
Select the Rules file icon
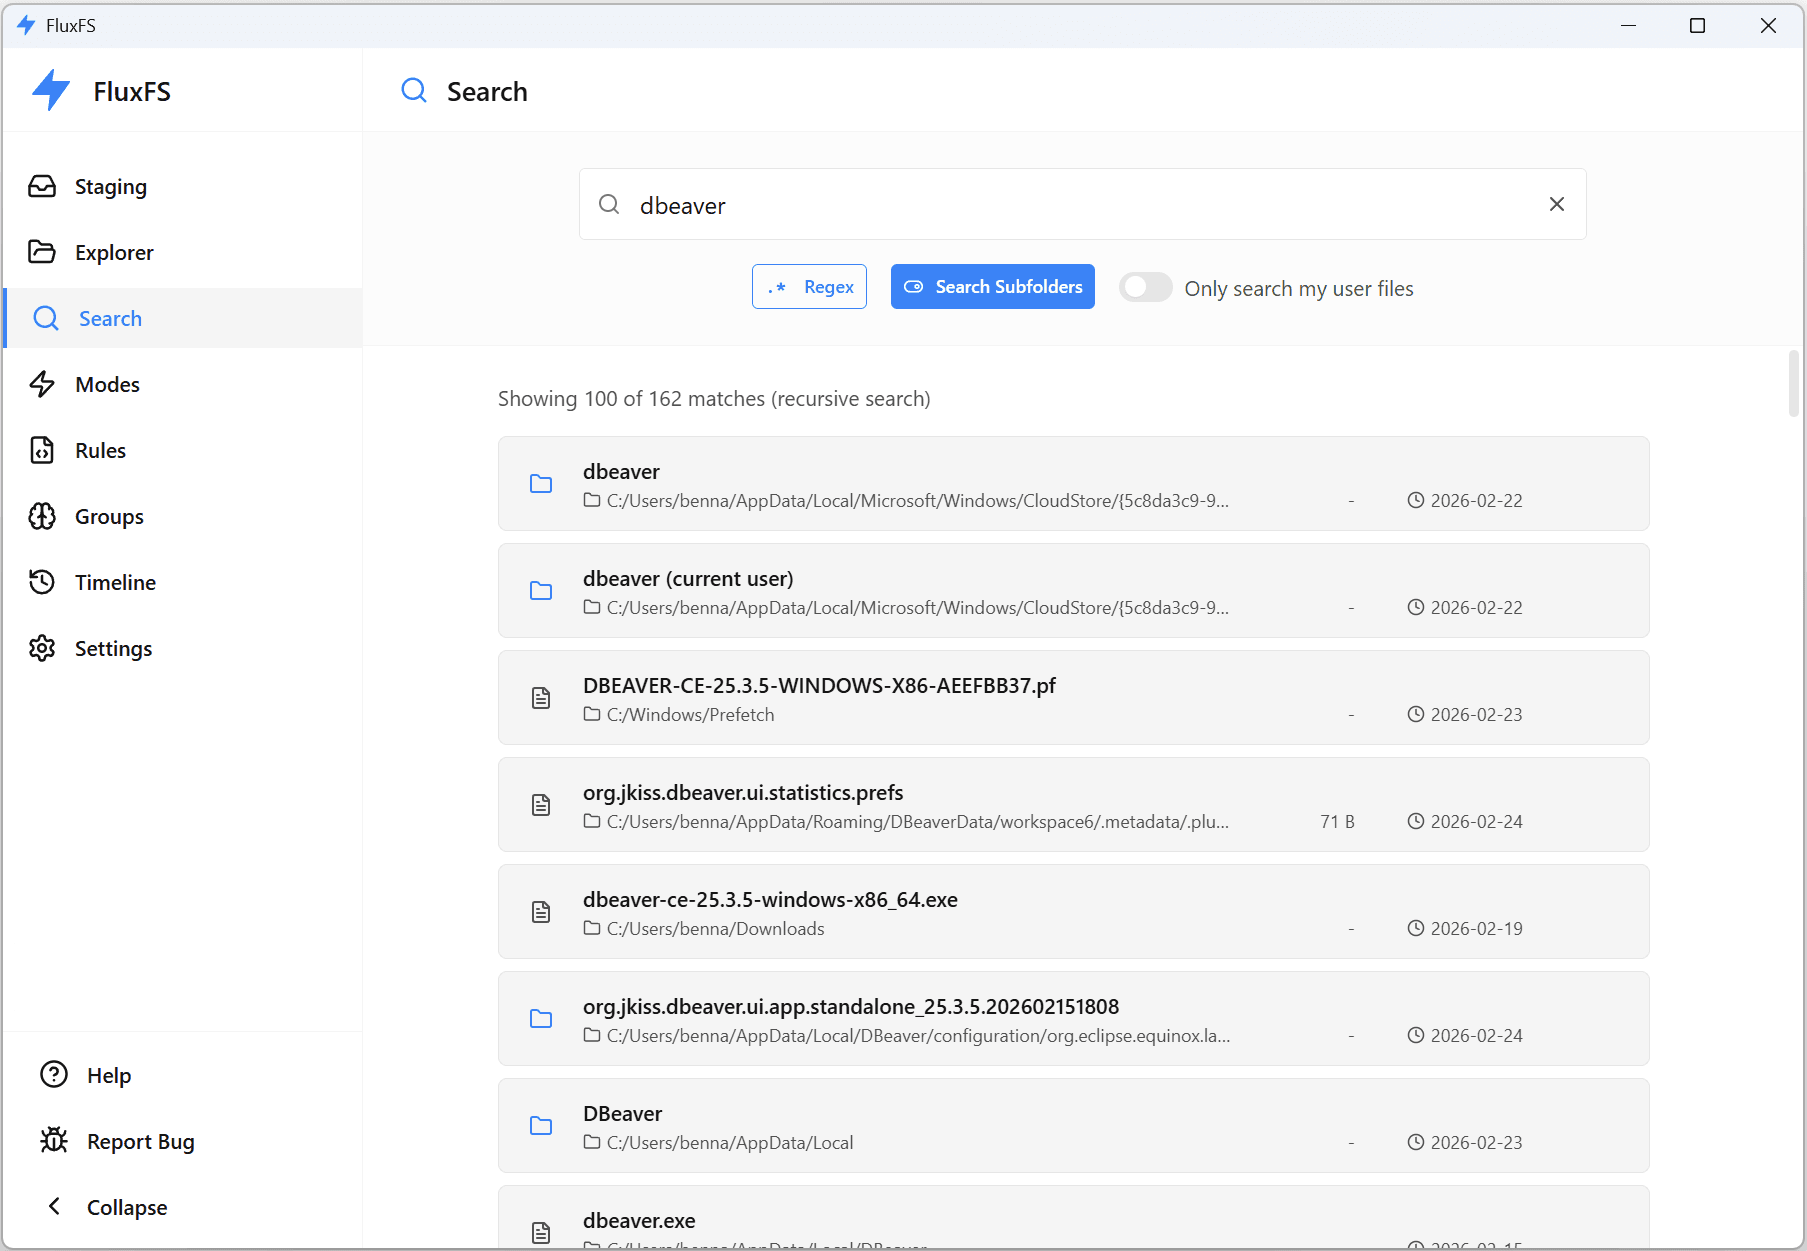point(42,450)
